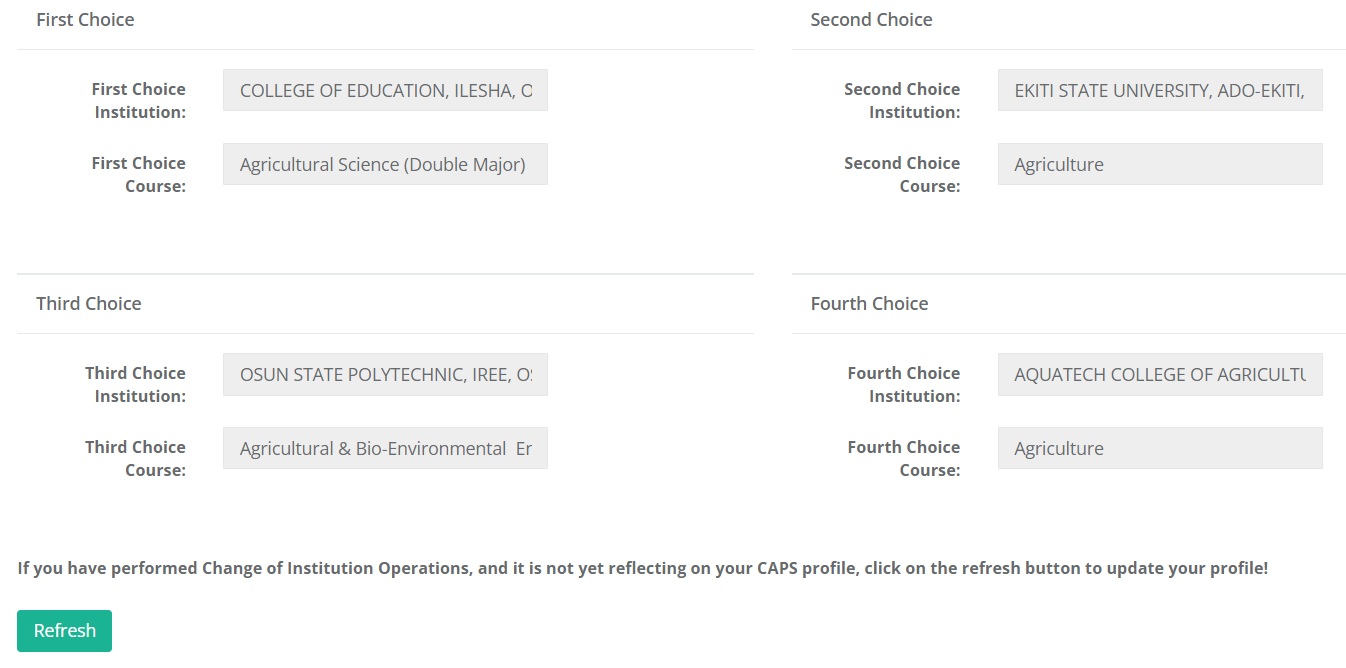Click the Change of Institution notice text
This screenshot has height=668, width=1346.
pos(642,569)
